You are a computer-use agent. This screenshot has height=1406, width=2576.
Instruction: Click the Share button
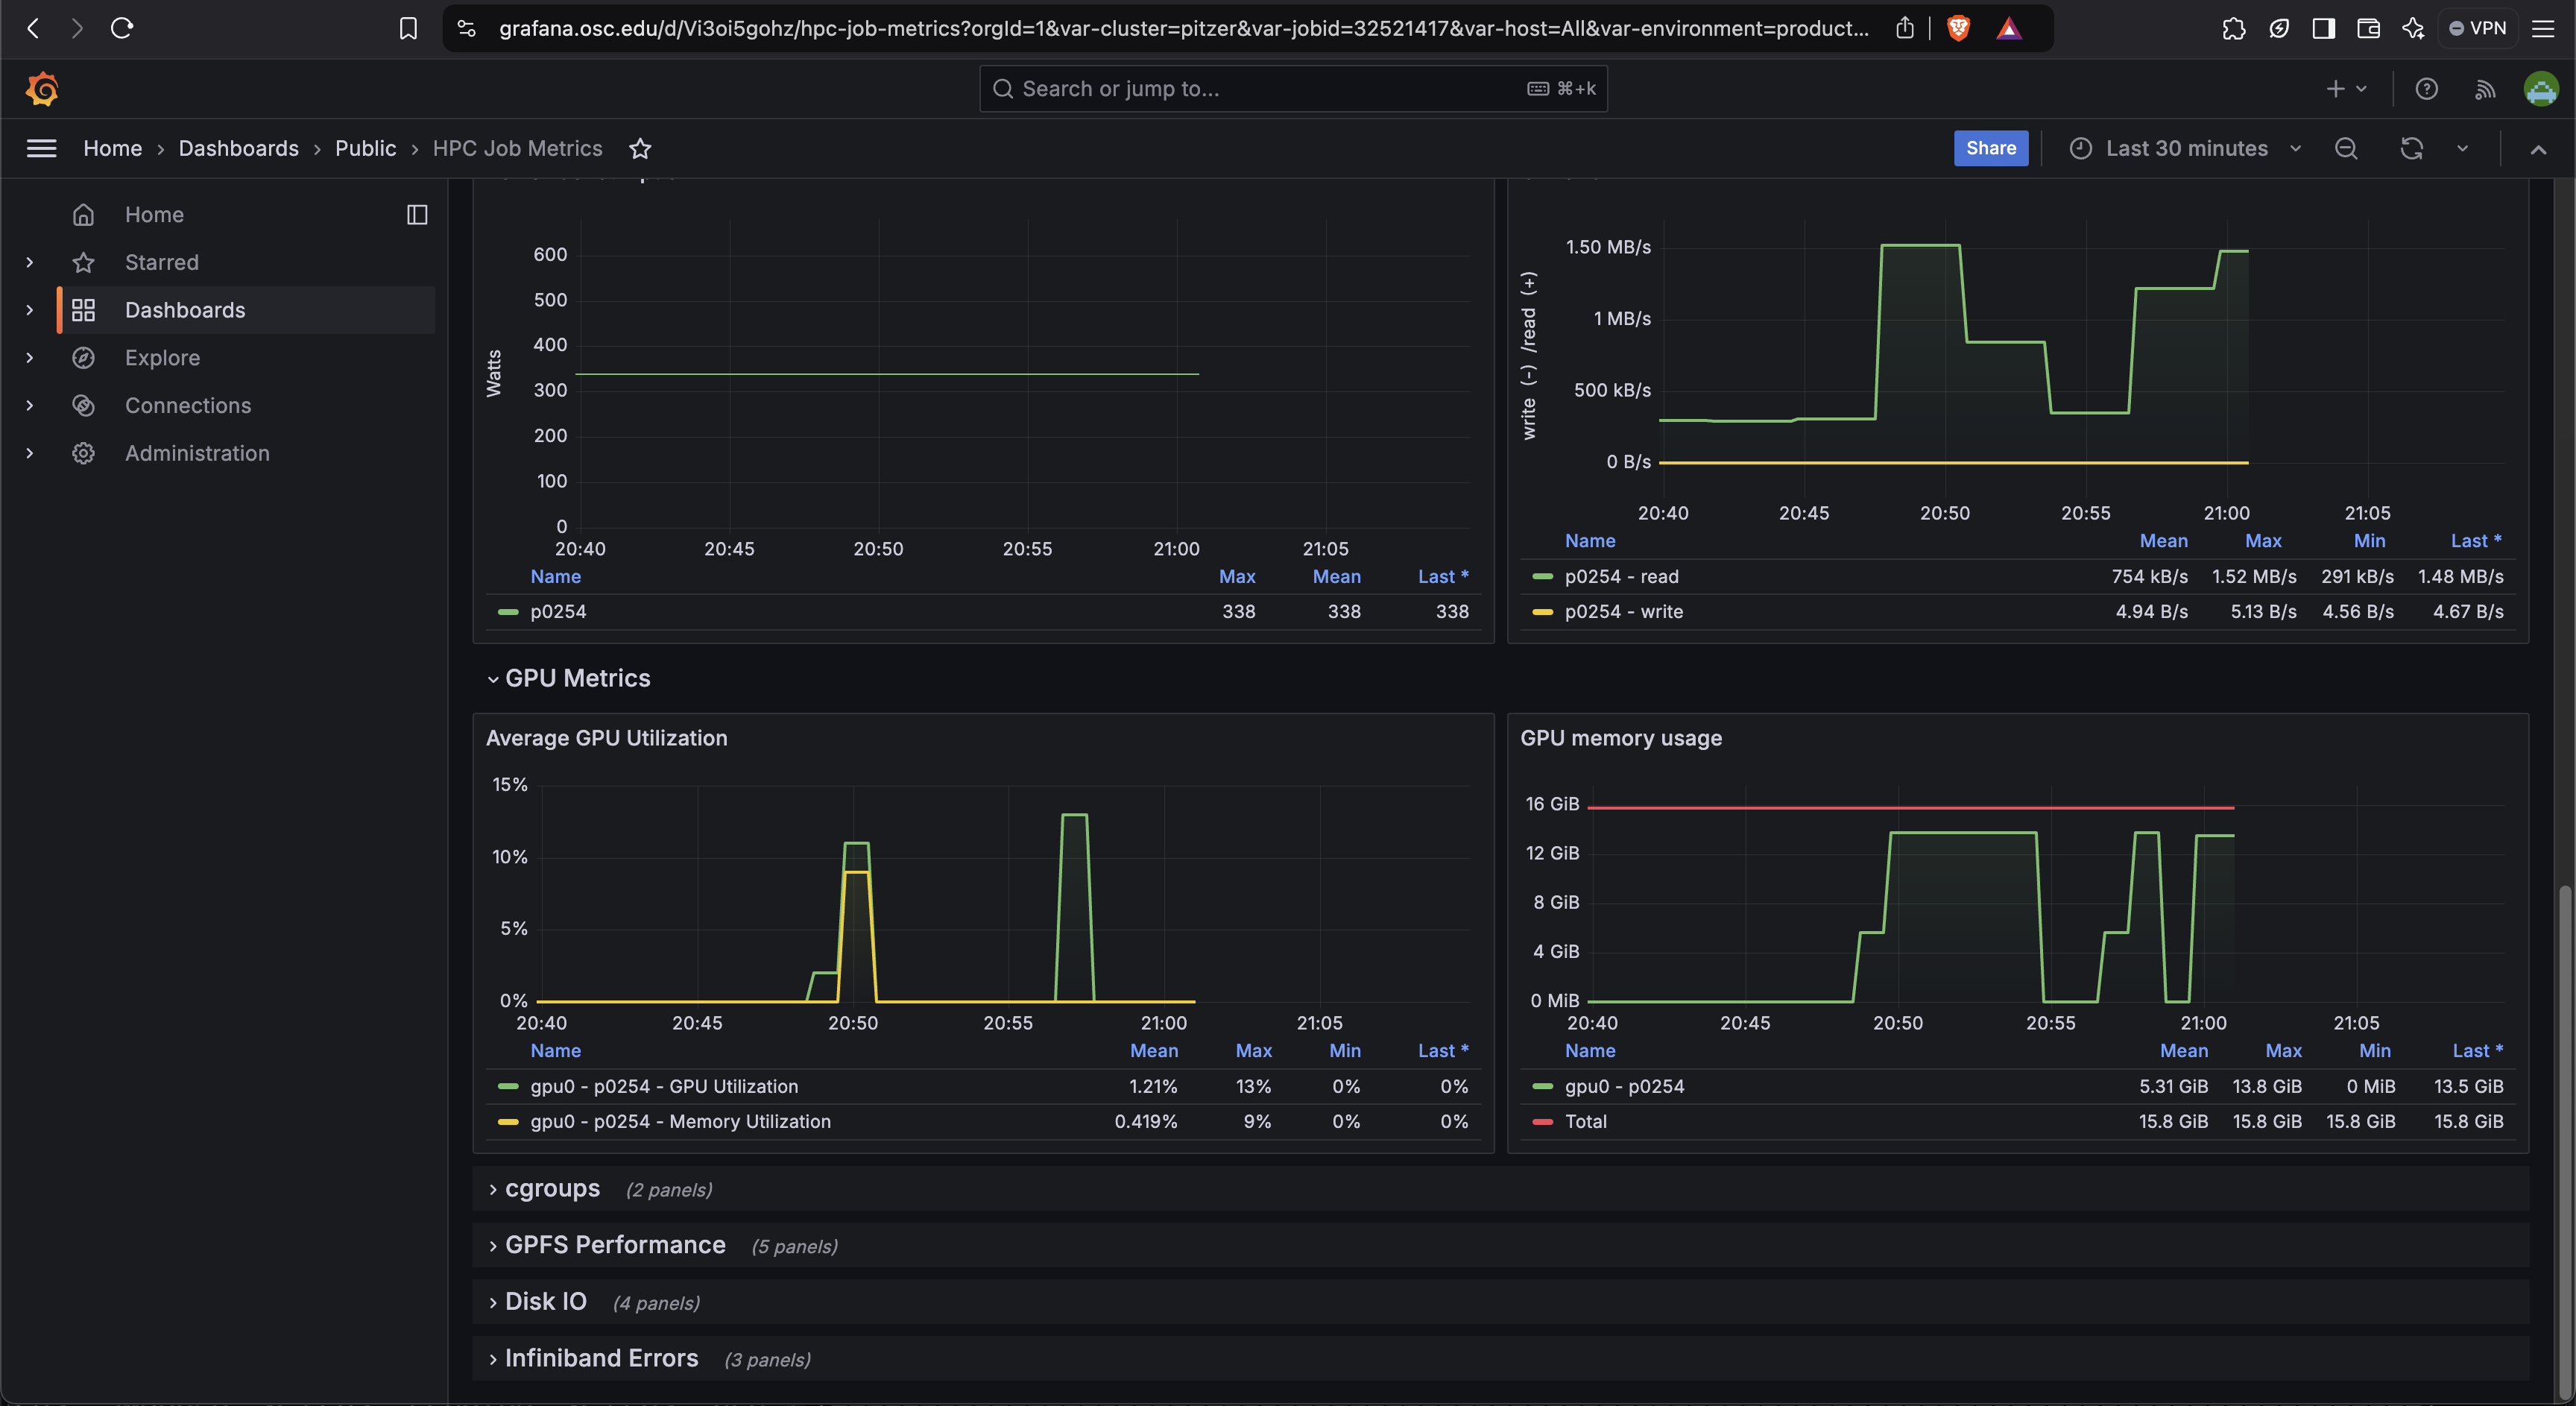tap(1990, 148)
